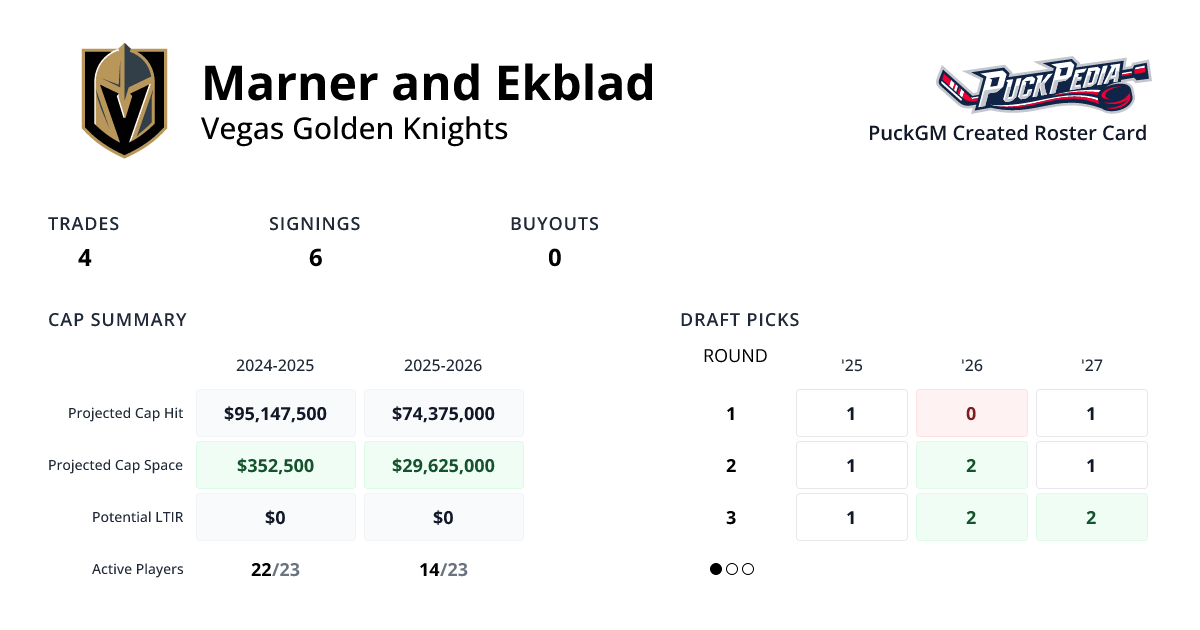This screenshot has width=1200, height=630.
Task: Select the round 2 '27 pick cell
Action: (x=1091, y=465)
